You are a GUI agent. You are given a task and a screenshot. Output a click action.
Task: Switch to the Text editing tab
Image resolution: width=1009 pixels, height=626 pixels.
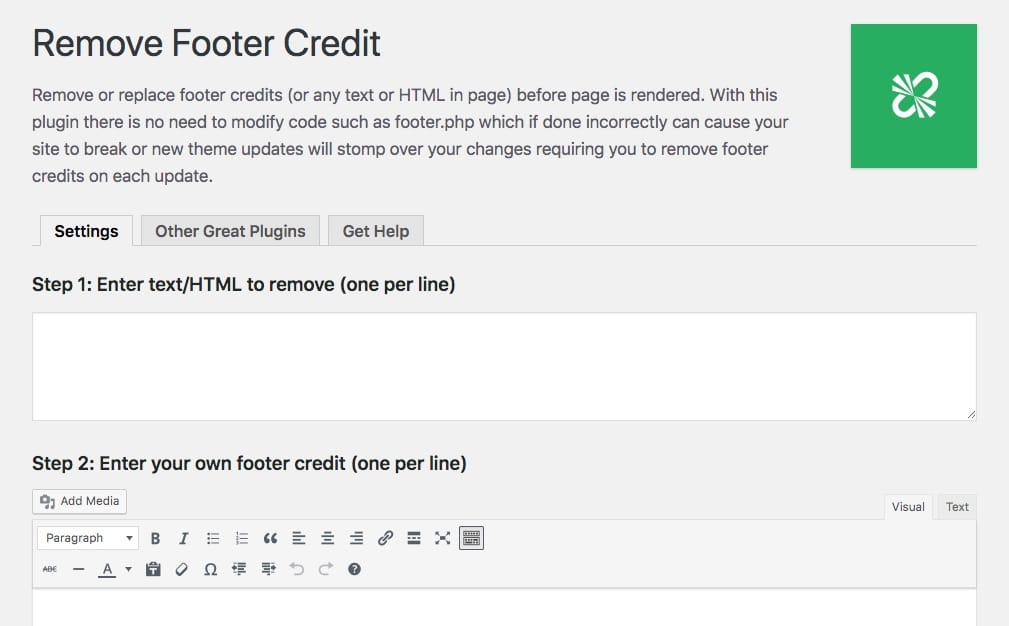(956, 507)
